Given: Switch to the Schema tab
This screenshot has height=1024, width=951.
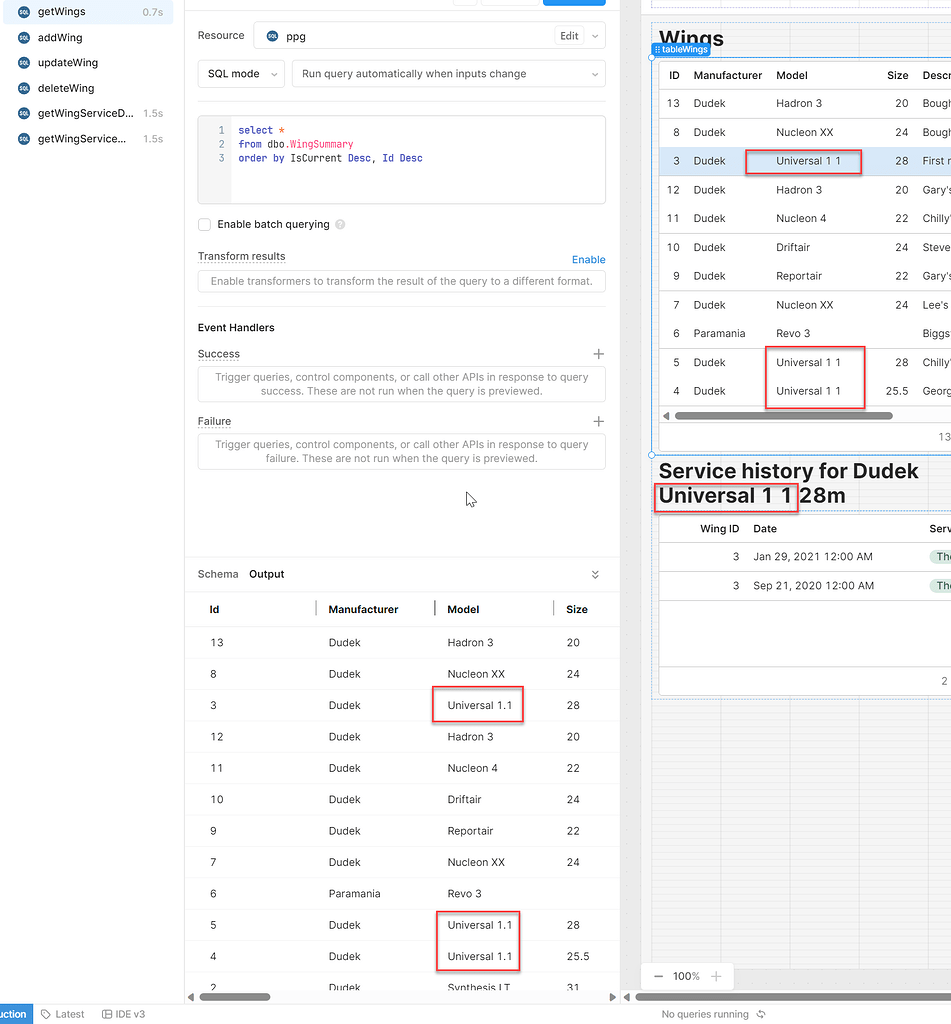Looking at the screenshot, I should (218, 574).
